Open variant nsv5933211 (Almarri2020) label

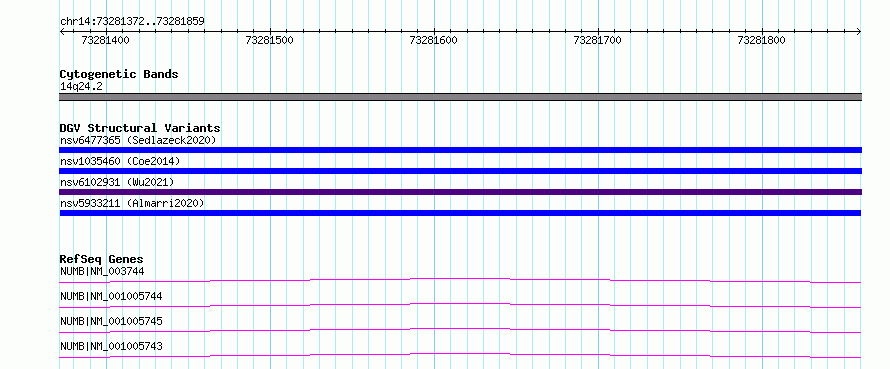point(132,203)
